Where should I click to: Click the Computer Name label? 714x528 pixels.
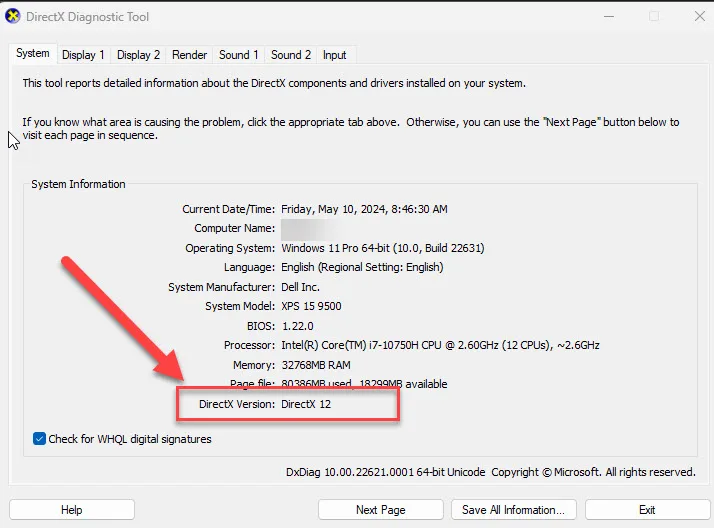coord(235,228)
